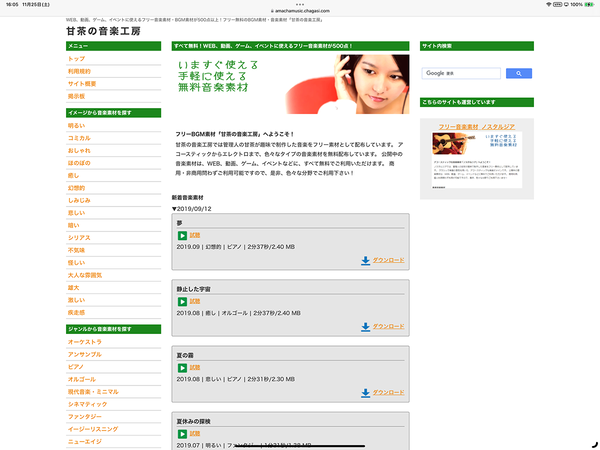This screenshot has height=450, width=600.
Task: Tap the battery icon in the status bar
Action: point(589,5)
